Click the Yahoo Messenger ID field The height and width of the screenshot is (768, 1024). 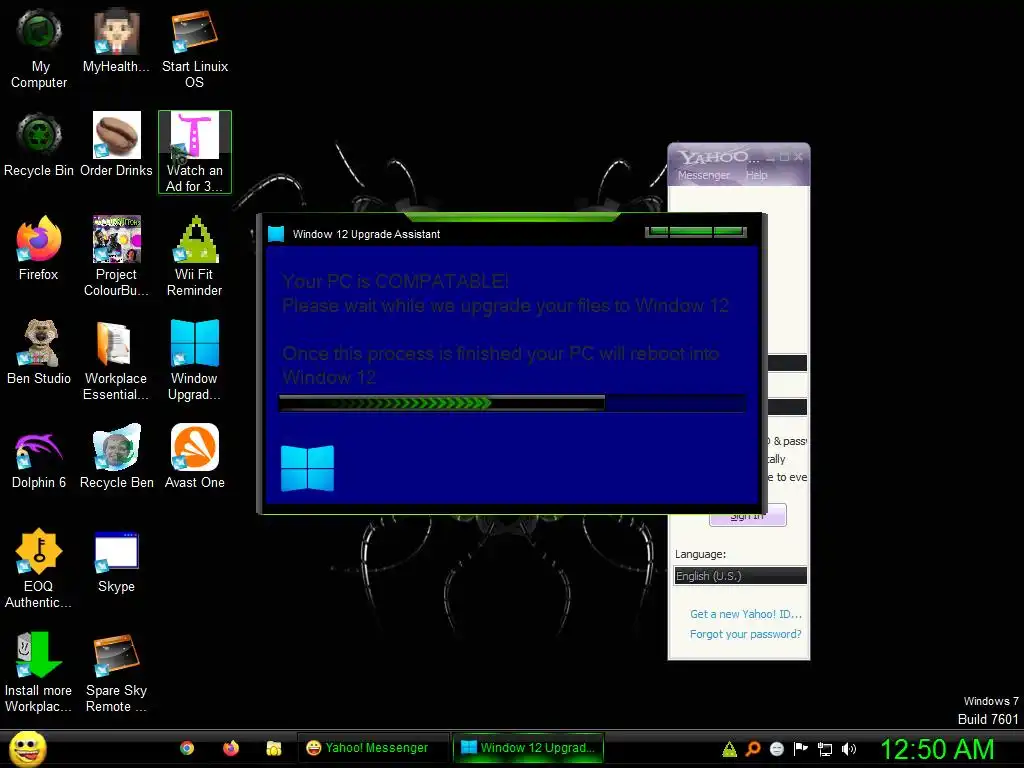coord(787,363)
